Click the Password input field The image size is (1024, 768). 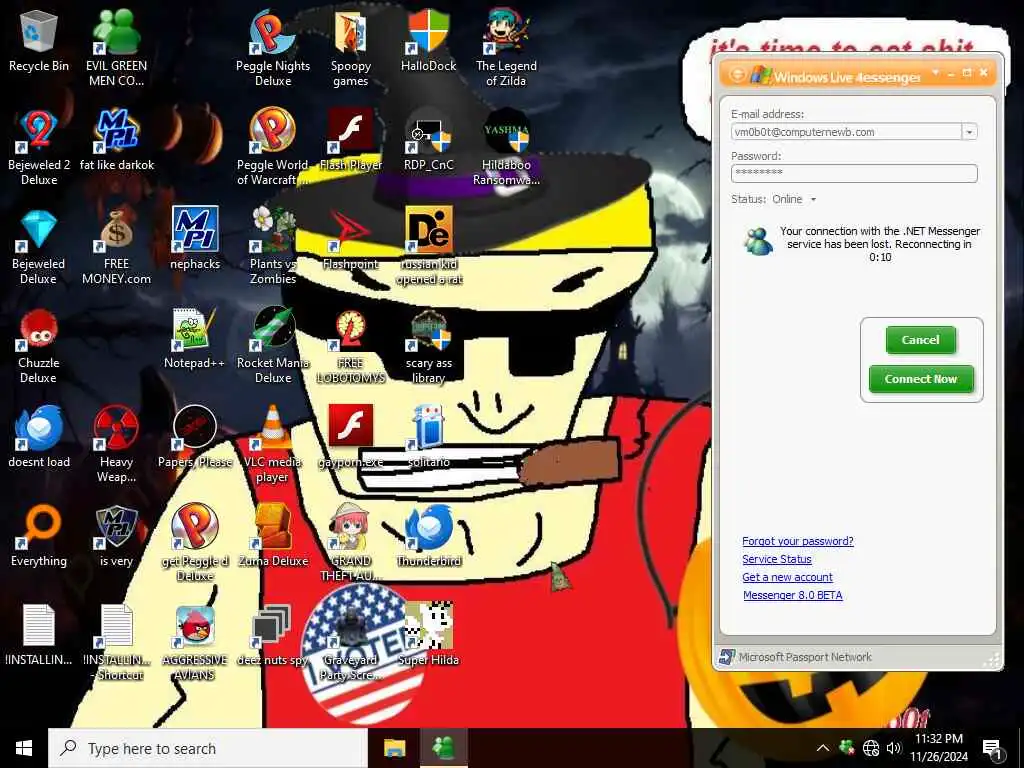pyautogui.click(x=854, y=173)
